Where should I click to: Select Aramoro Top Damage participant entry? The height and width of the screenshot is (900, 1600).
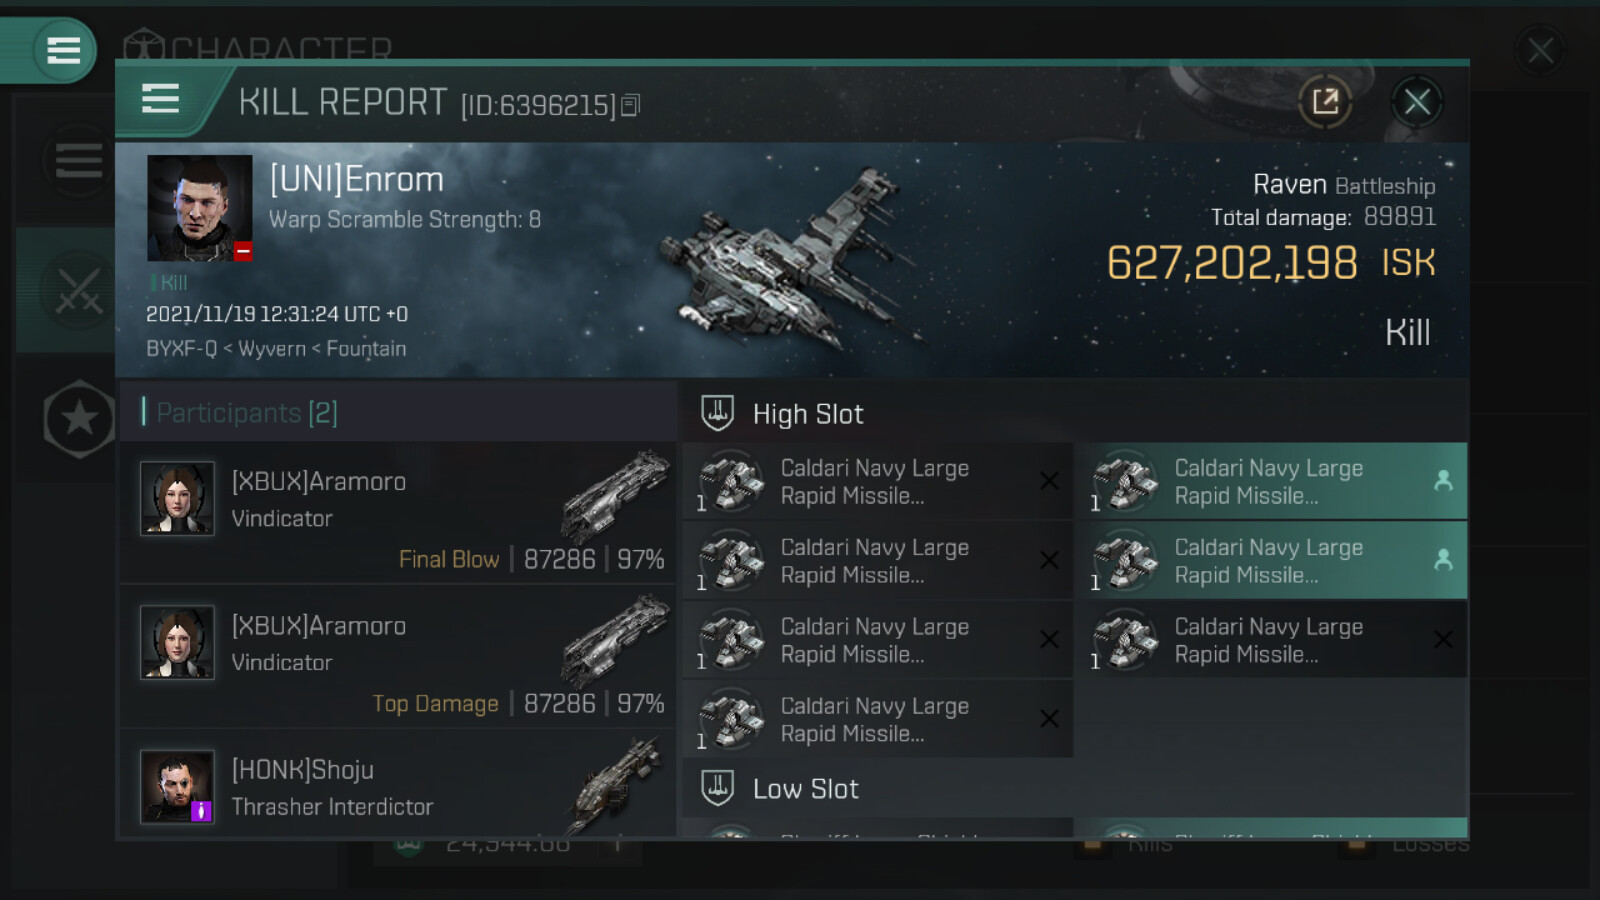pos(398,657)
